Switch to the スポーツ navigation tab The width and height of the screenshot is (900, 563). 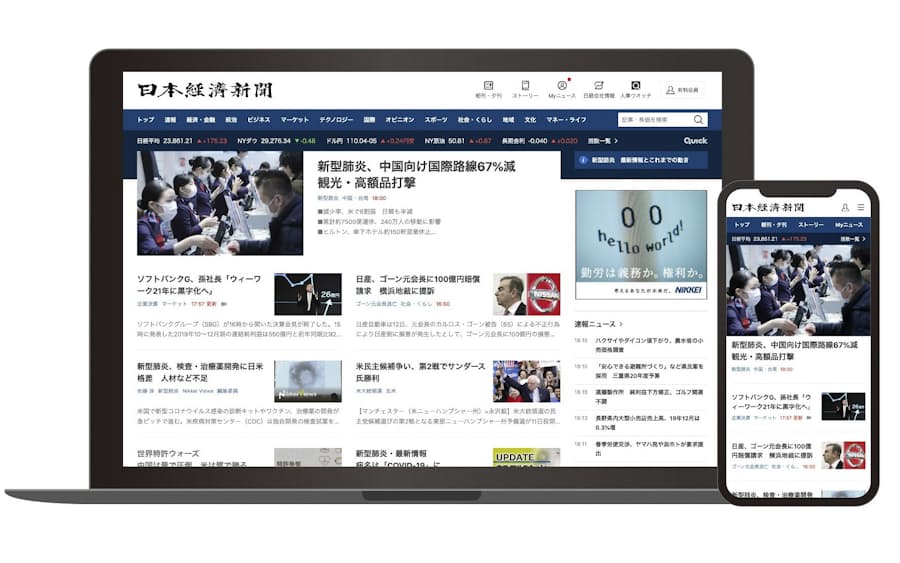point(436,119)
